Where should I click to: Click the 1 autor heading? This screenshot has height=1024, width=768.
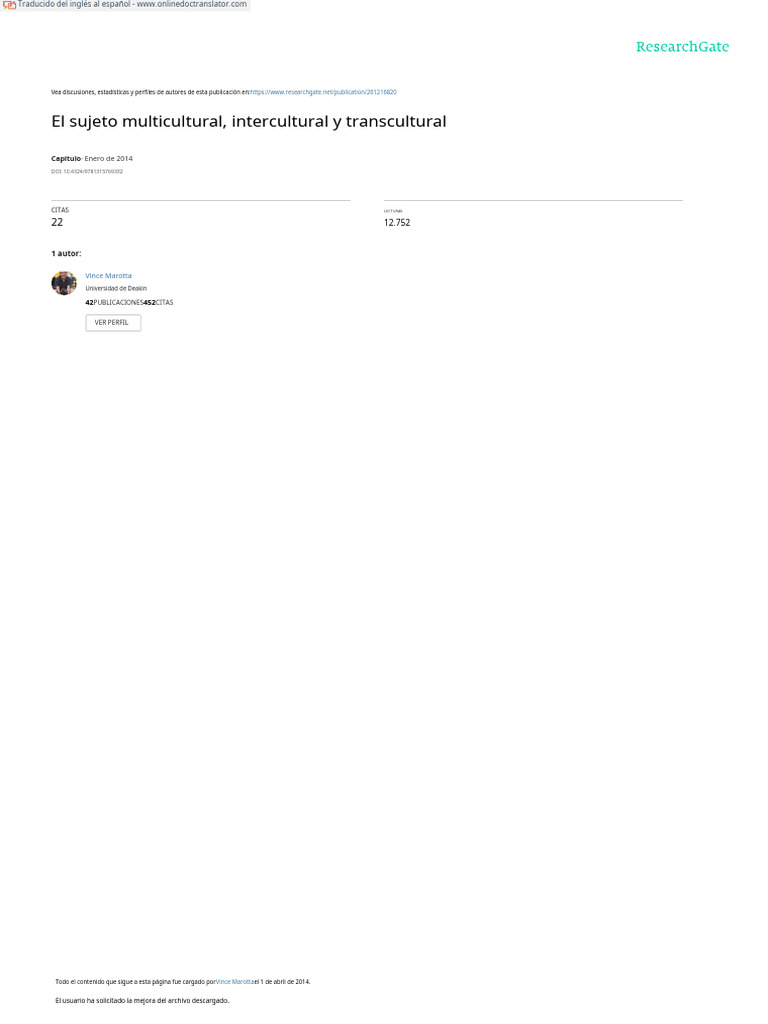coord(66,253)
